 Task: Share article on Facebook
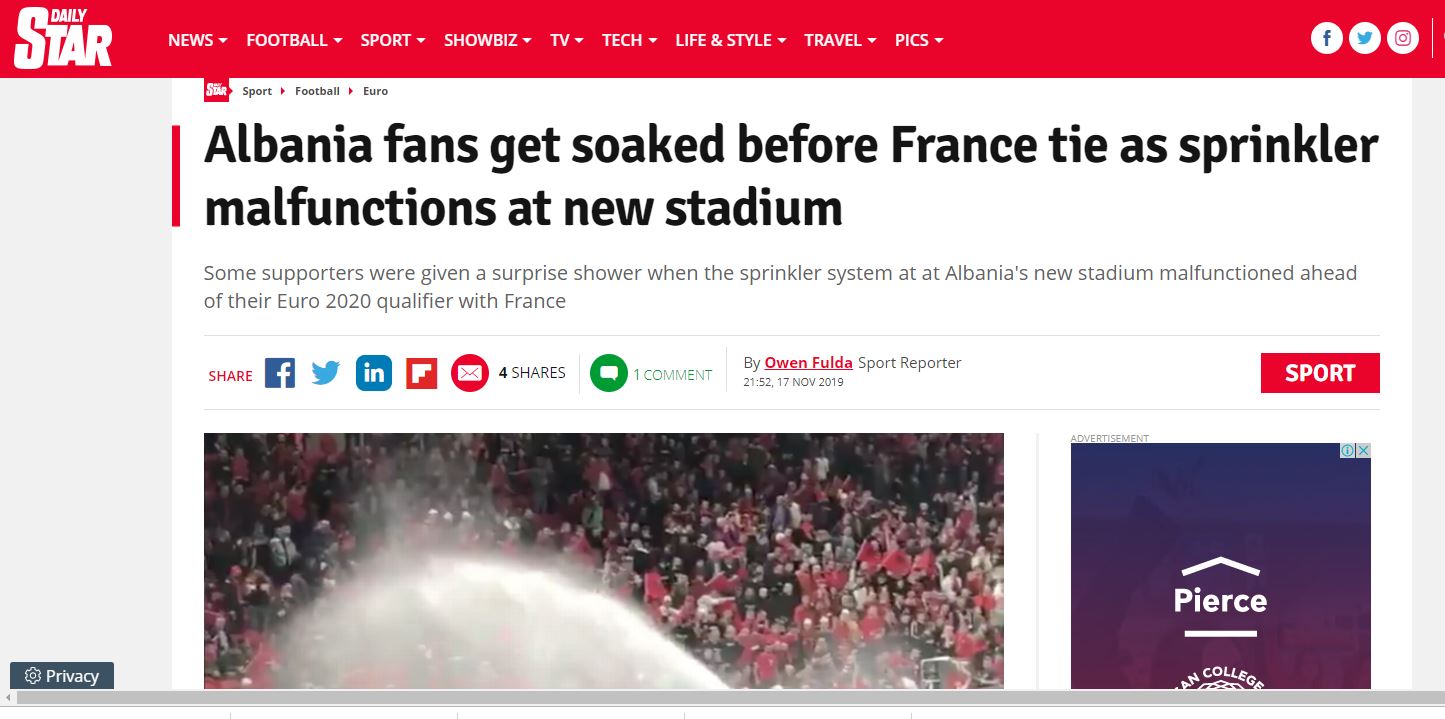[x=280, y=374]
